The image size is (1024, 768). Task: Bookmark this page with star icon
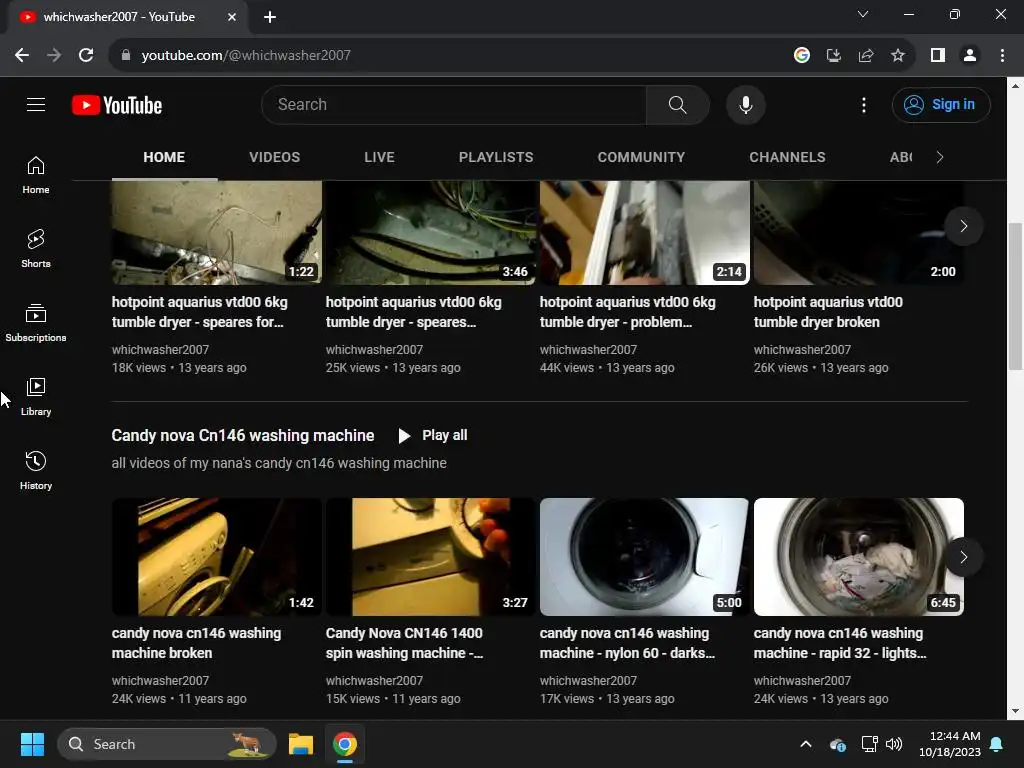(897, 56)
